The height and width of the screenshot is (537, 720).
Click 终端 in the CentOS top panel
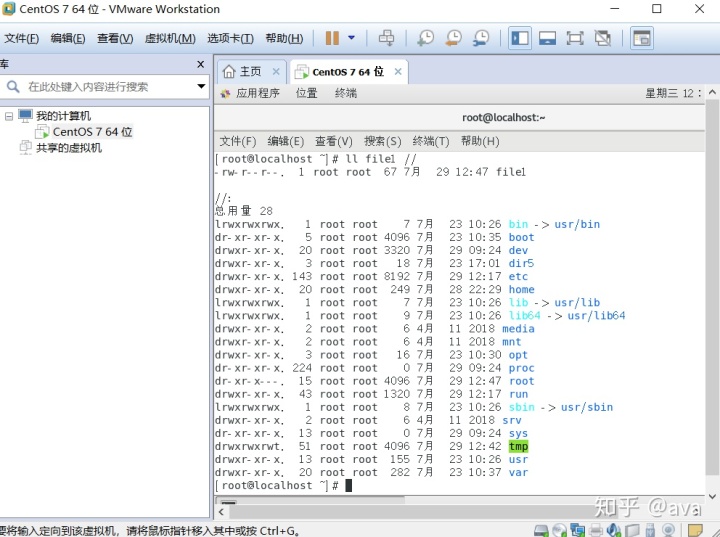[x=346, y=93]
